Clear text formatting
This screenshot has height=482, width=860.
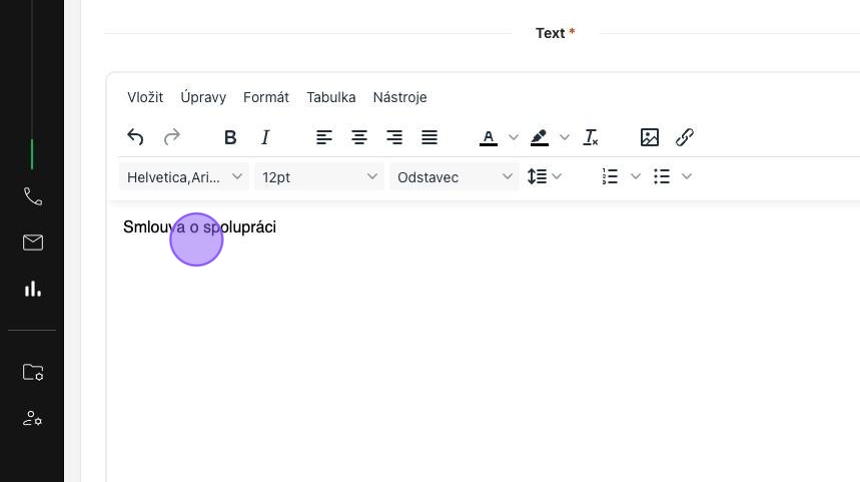[591, 137]
